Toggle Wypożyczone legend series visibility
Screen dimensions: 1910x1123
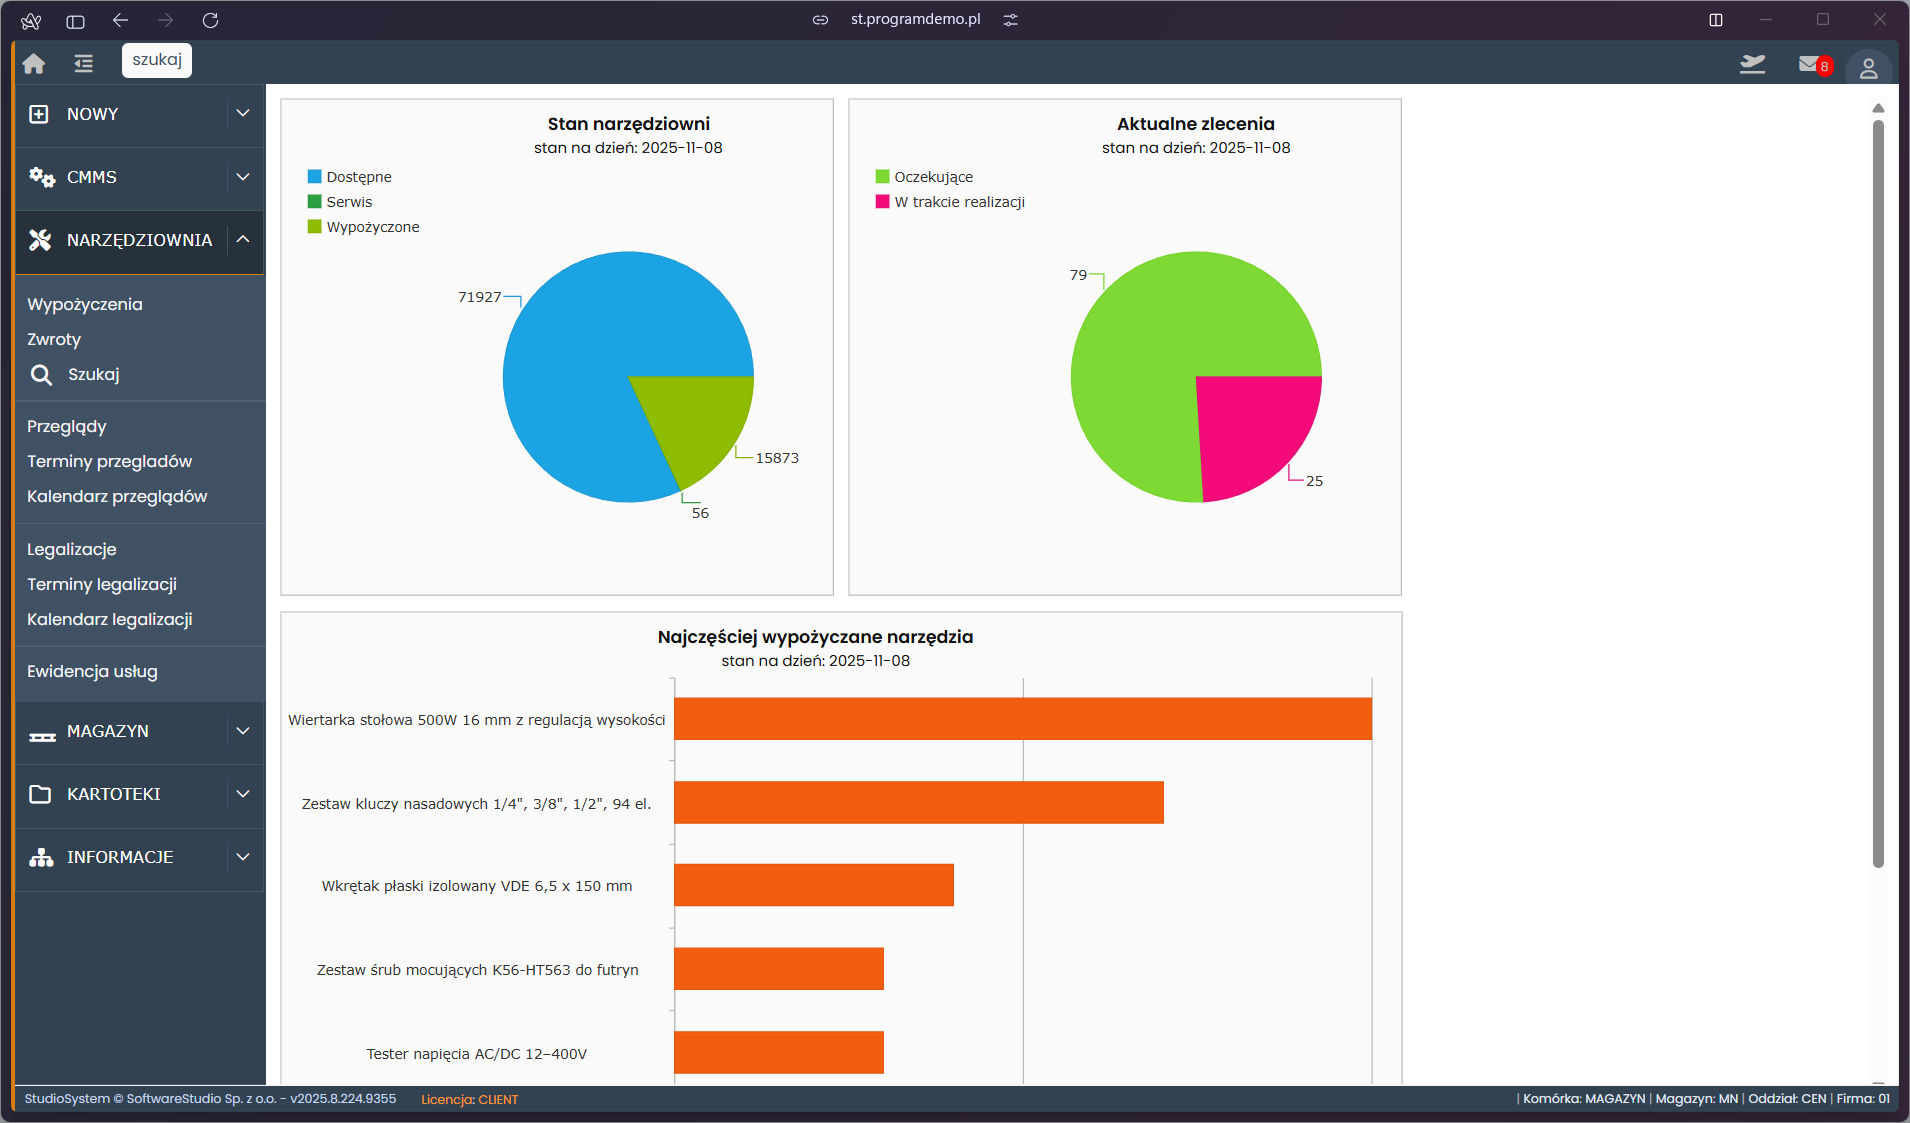click(x=372, y=227)
